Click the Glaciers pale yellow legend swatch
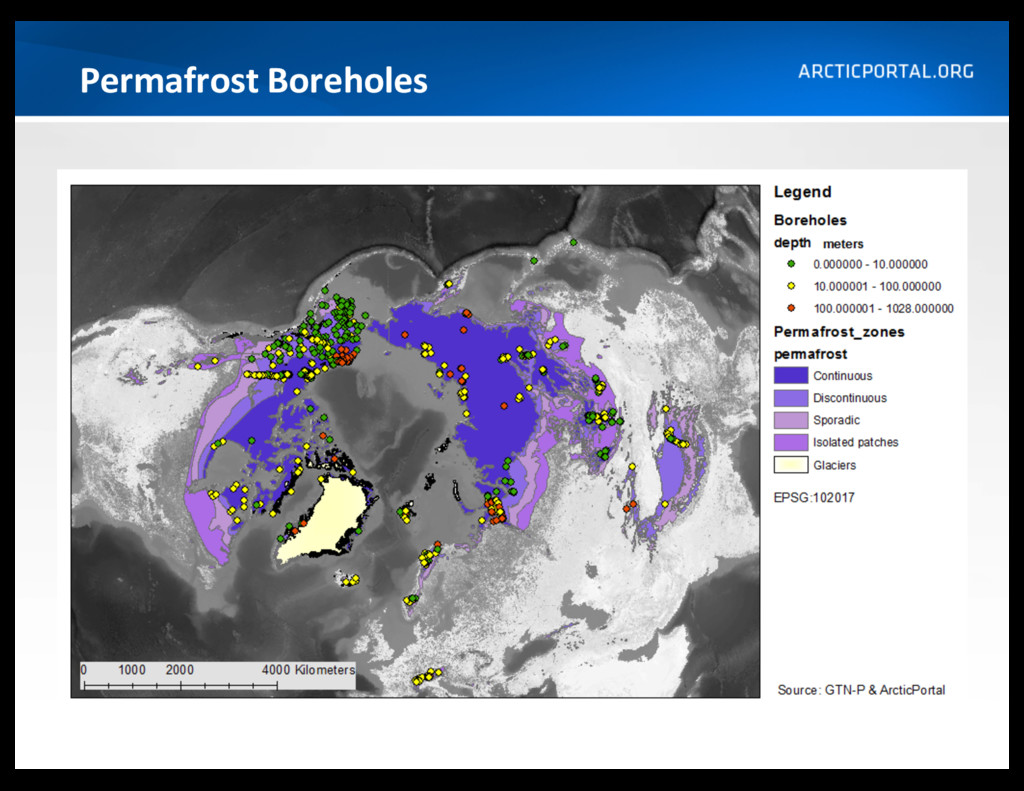Viewport: 1024px width, 791px height. tap(790, 465)
